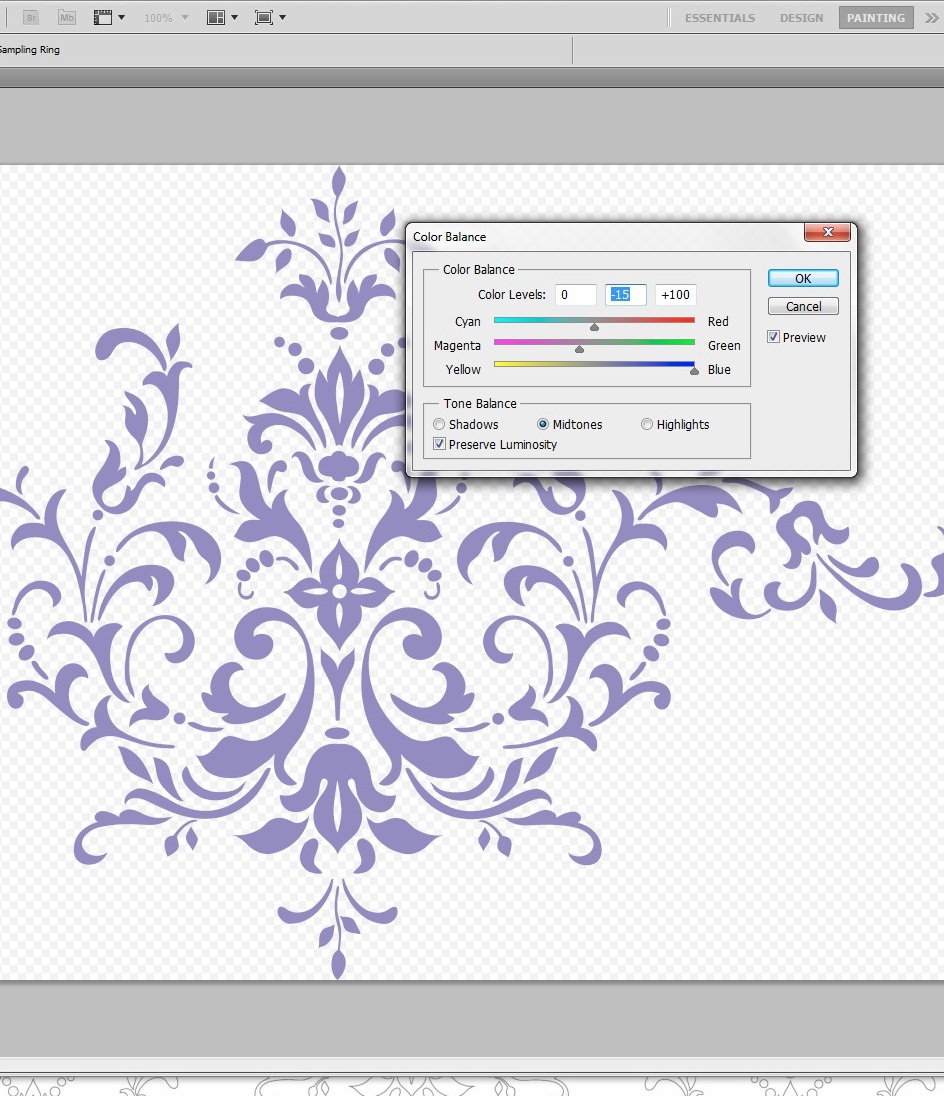Image resolution: width=944 pixels, height=1096 pixels.
Task: Cancel the Color Balance dialog
Action: click(803, 306)
